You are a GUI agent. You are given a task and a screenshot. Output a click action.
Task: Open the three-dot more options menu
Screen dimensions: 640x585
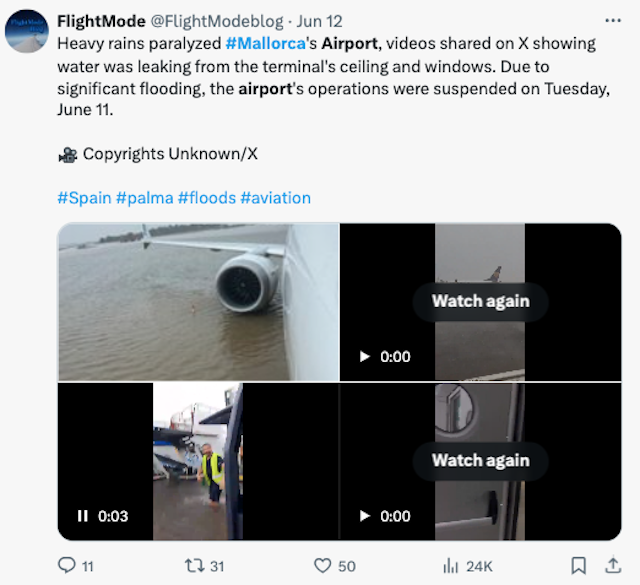pos(613,20)
